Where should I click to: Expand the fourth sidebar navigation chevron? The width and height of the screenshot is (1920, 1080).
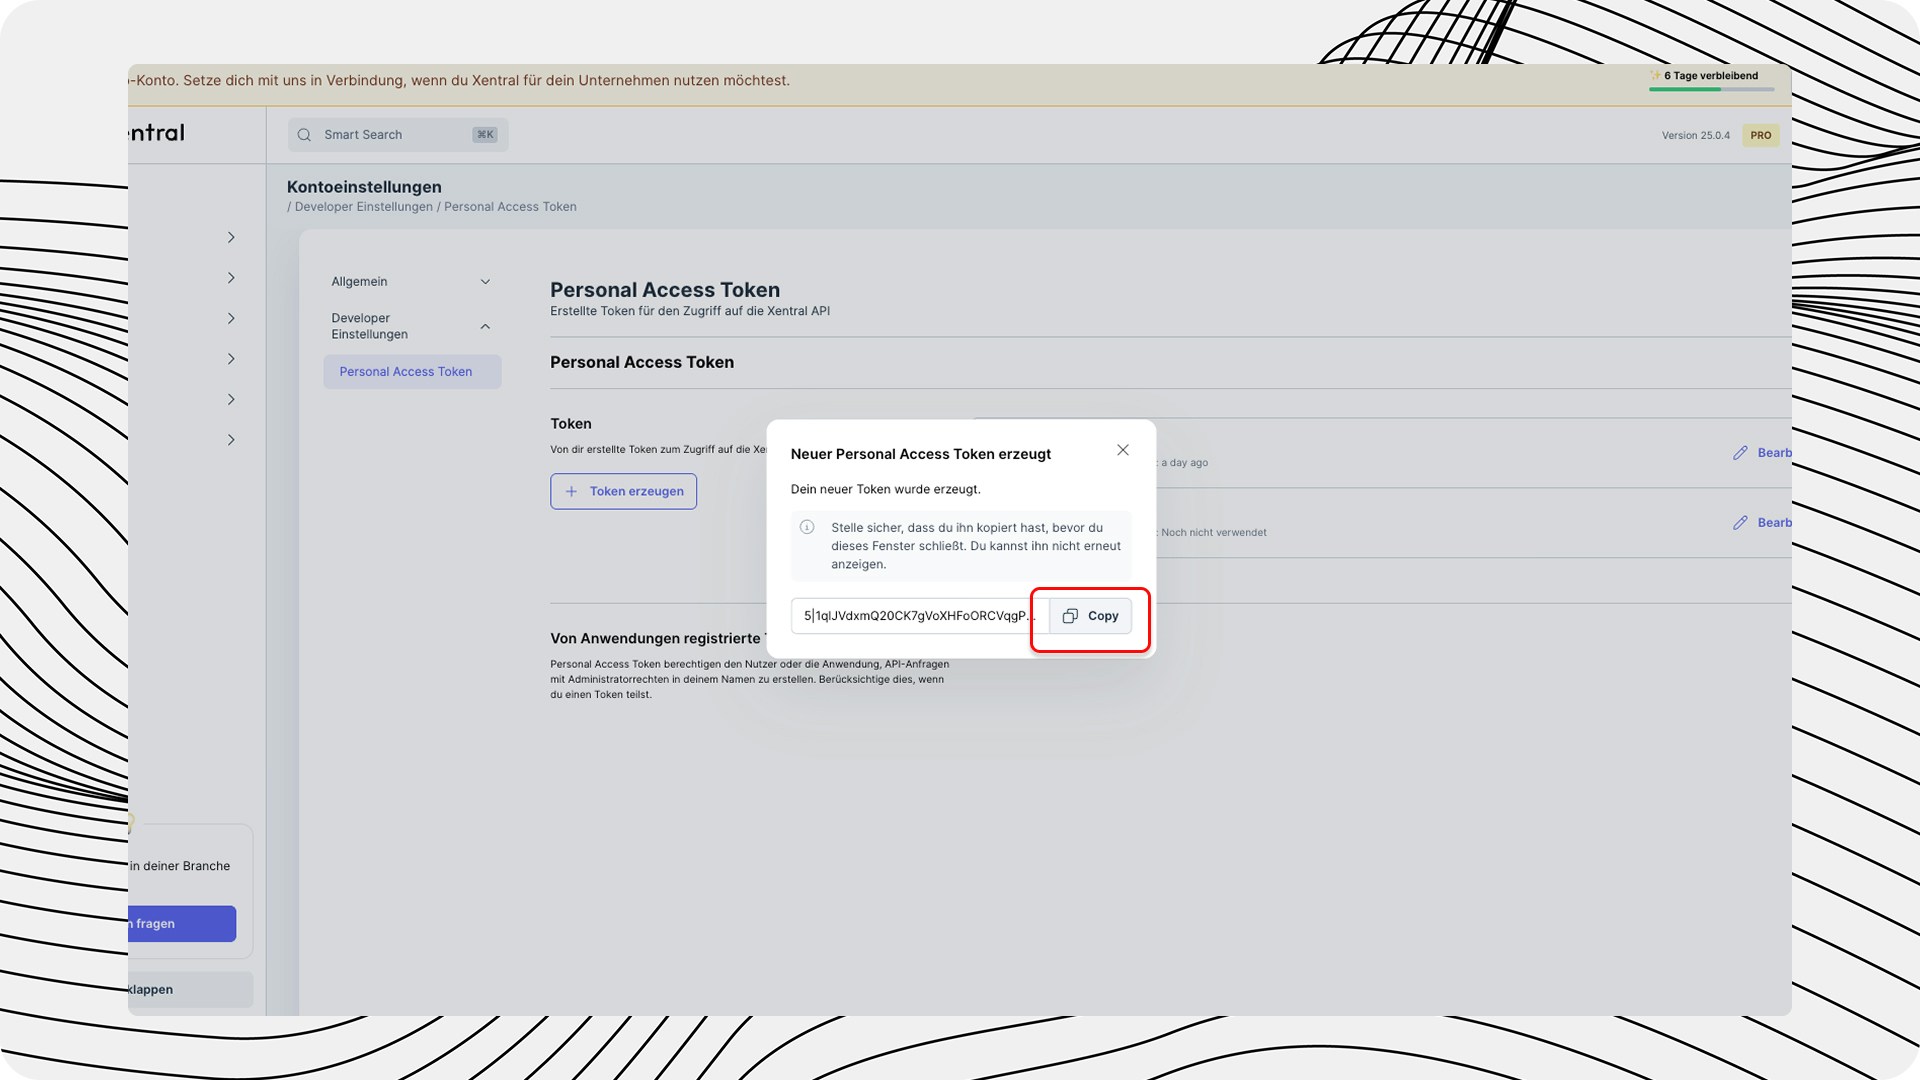tap(231, 359)
